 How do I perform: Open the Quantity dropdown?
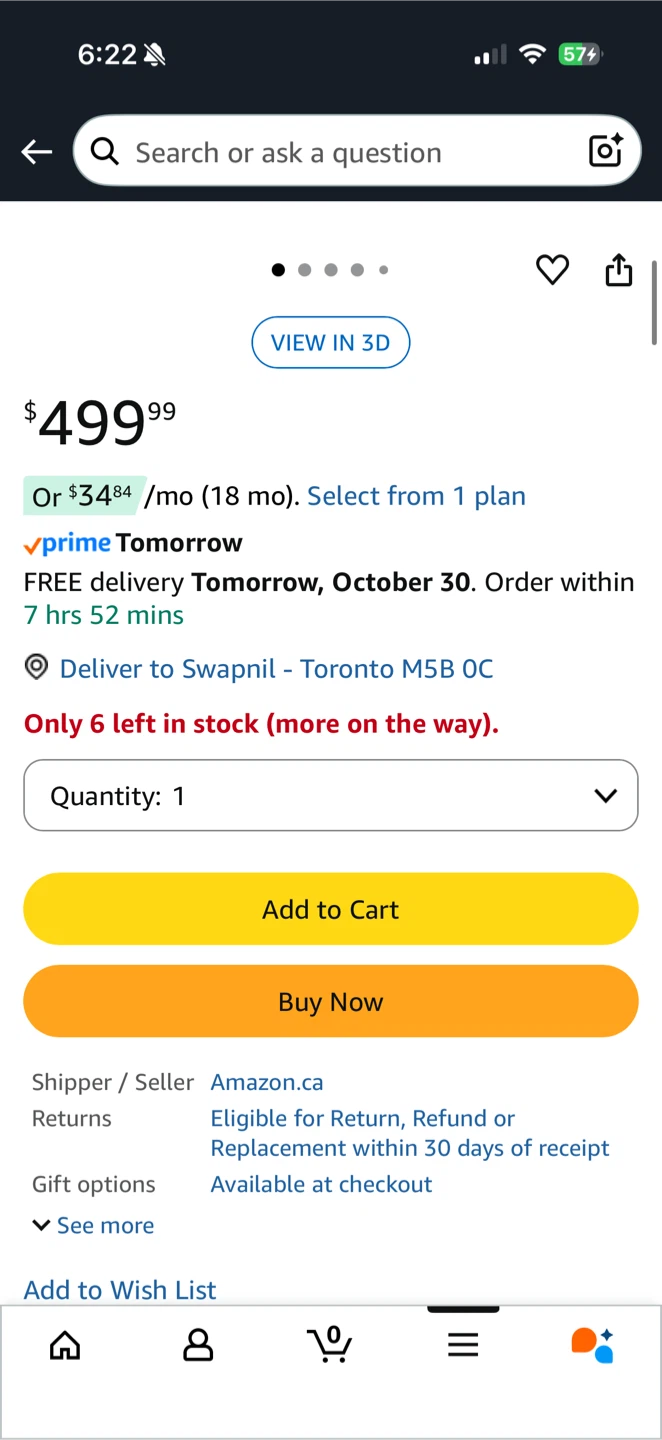pyautogui.click(x=331, y=796)
